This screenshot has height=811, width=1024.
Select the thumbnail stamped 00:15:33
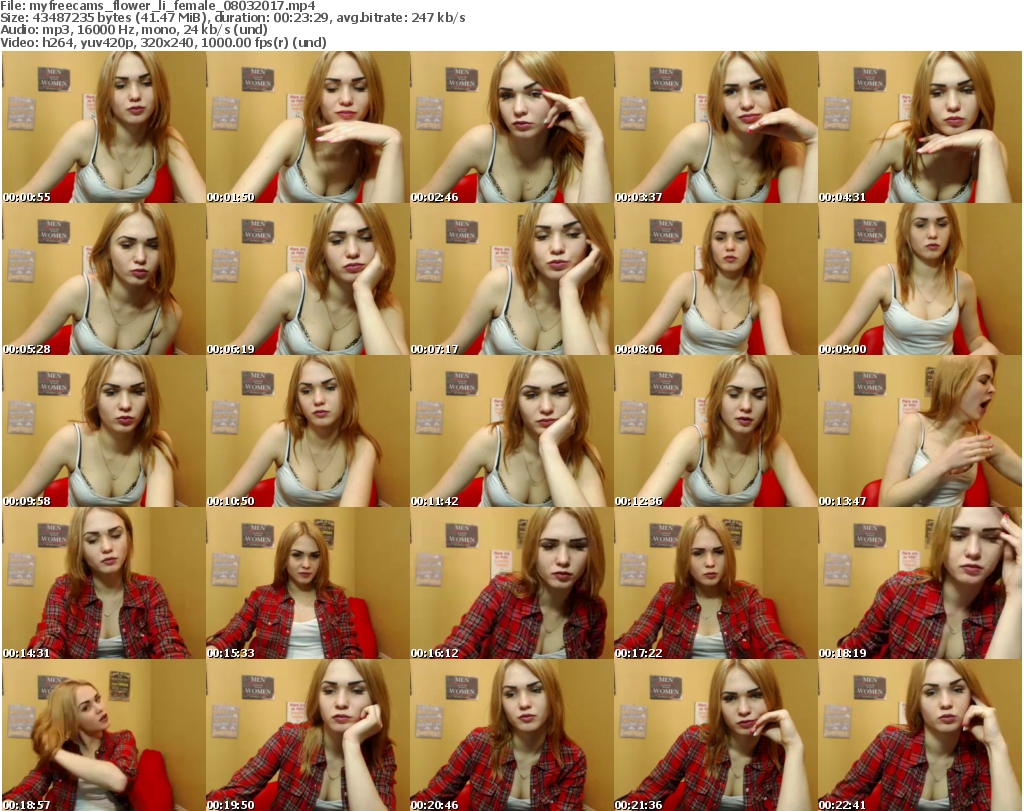click(308, 583)
